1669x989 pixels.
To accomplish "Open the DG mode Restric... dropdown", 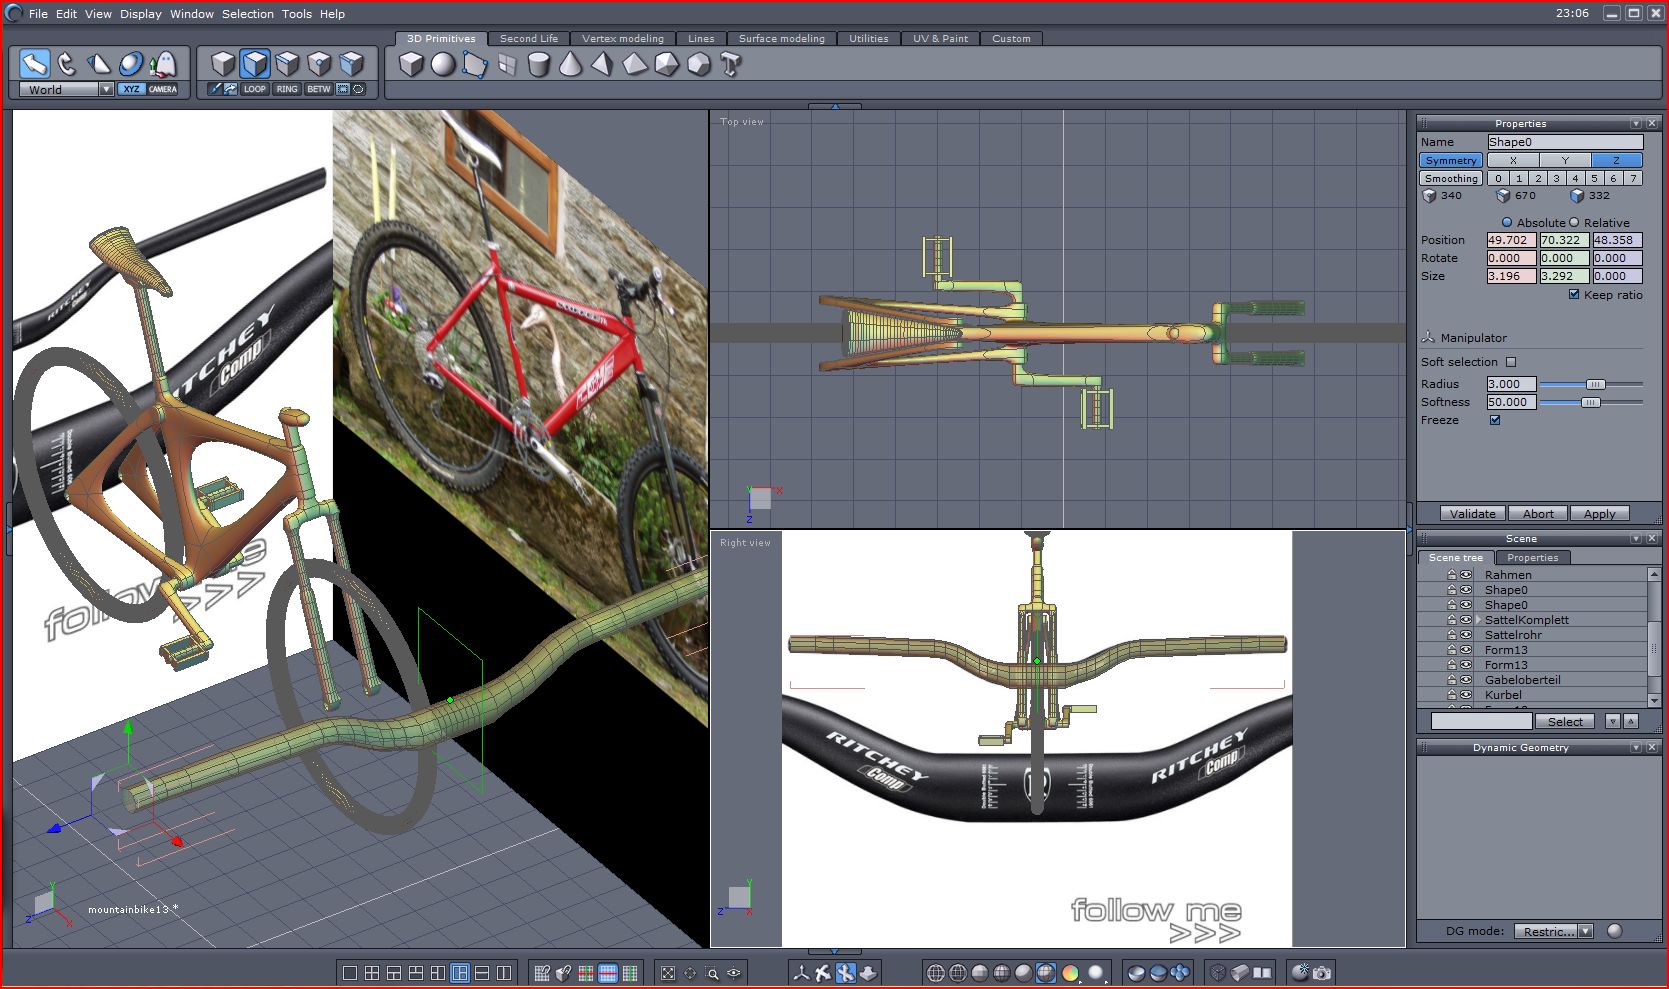I will coord(1585,931).
